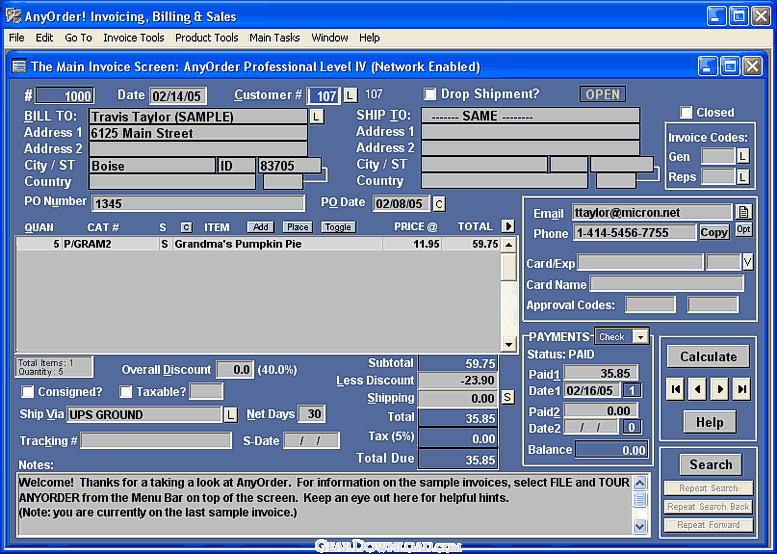Click the L lookup button for Reps invoice code
This screenshot has height=554, width=777.
(x=742, y=177)
